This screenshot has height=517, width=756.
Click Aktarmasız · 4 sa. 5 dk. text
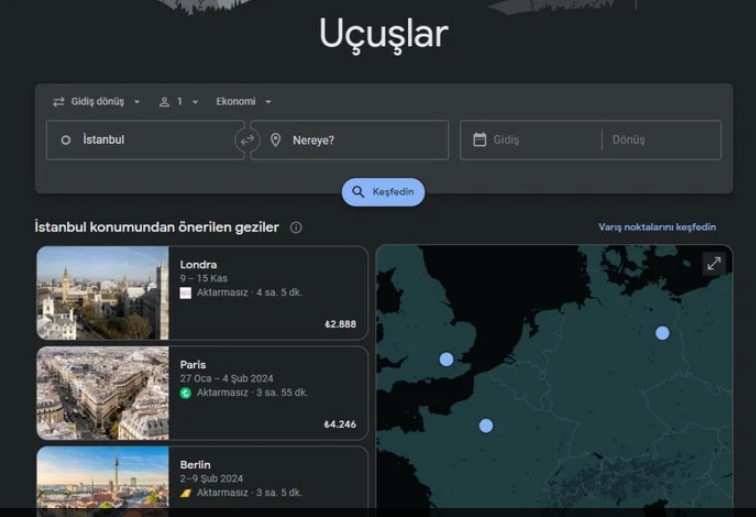click(x=249, y=293)
